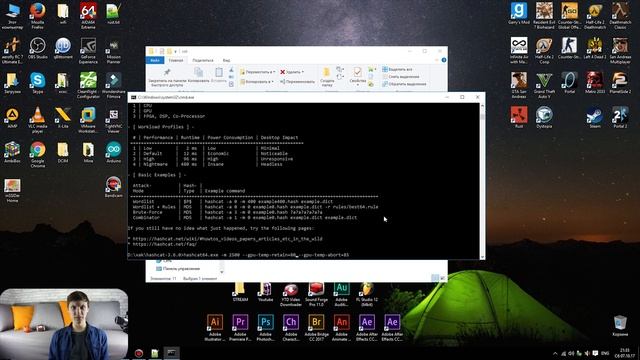This screenshot has height=360, width=640.
Task: Launch the Rust game shortcut
Action: [x=519, y=118]
